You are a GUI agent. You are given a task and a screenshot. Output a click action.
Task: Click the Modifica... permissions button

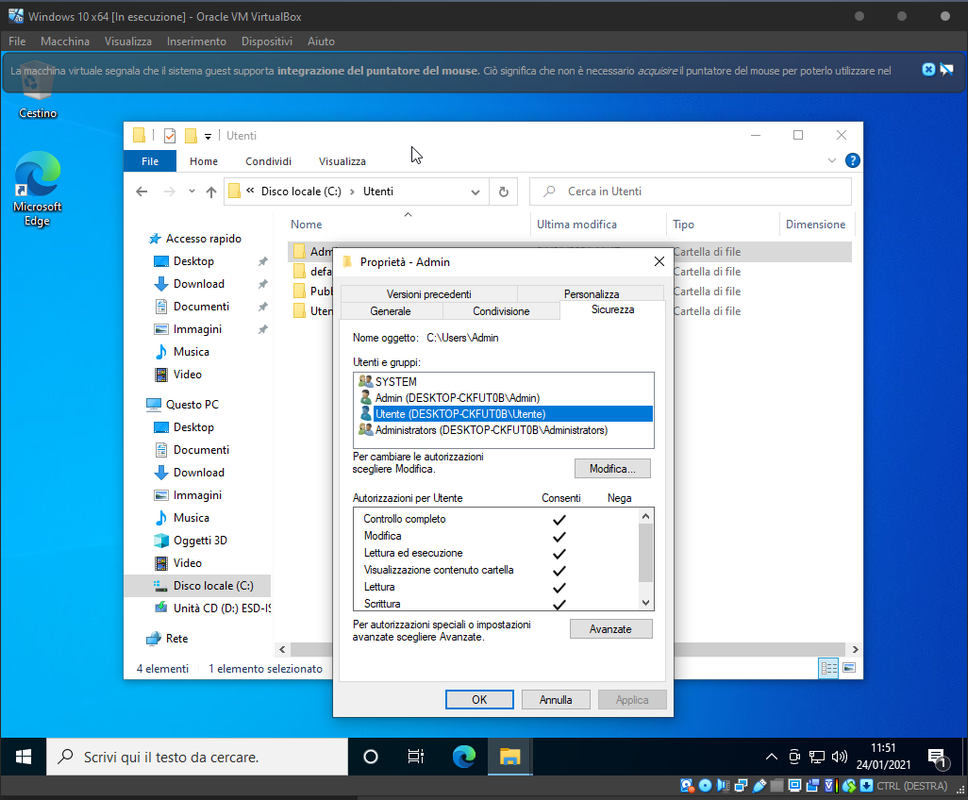pyautogui.click(x=612, y=469)
